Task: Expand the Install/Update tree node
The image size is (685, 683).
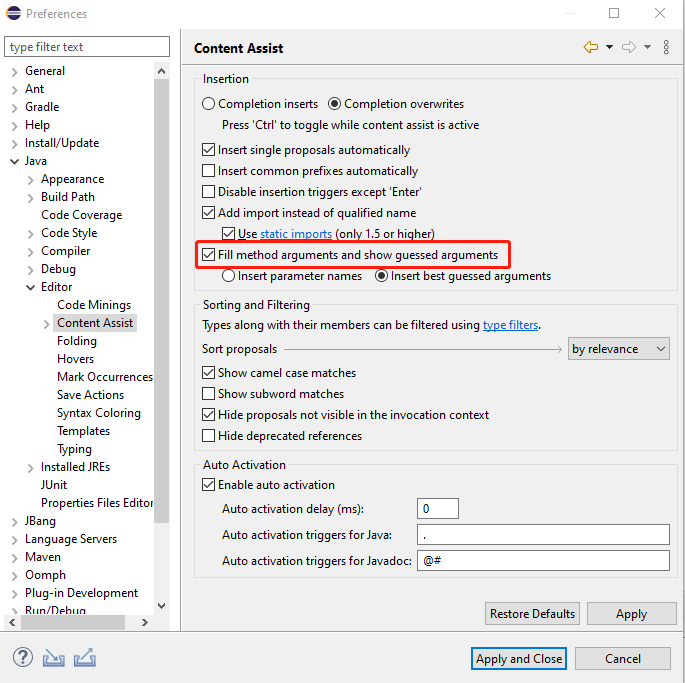Action: [x=14, y=144]
